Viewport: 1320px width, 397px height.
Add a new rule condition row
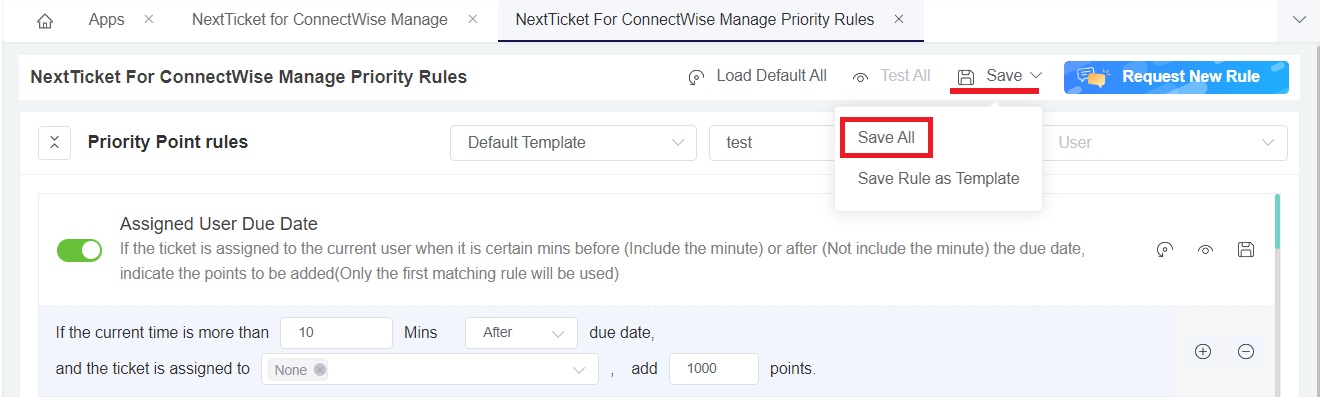coord(1203,351)
